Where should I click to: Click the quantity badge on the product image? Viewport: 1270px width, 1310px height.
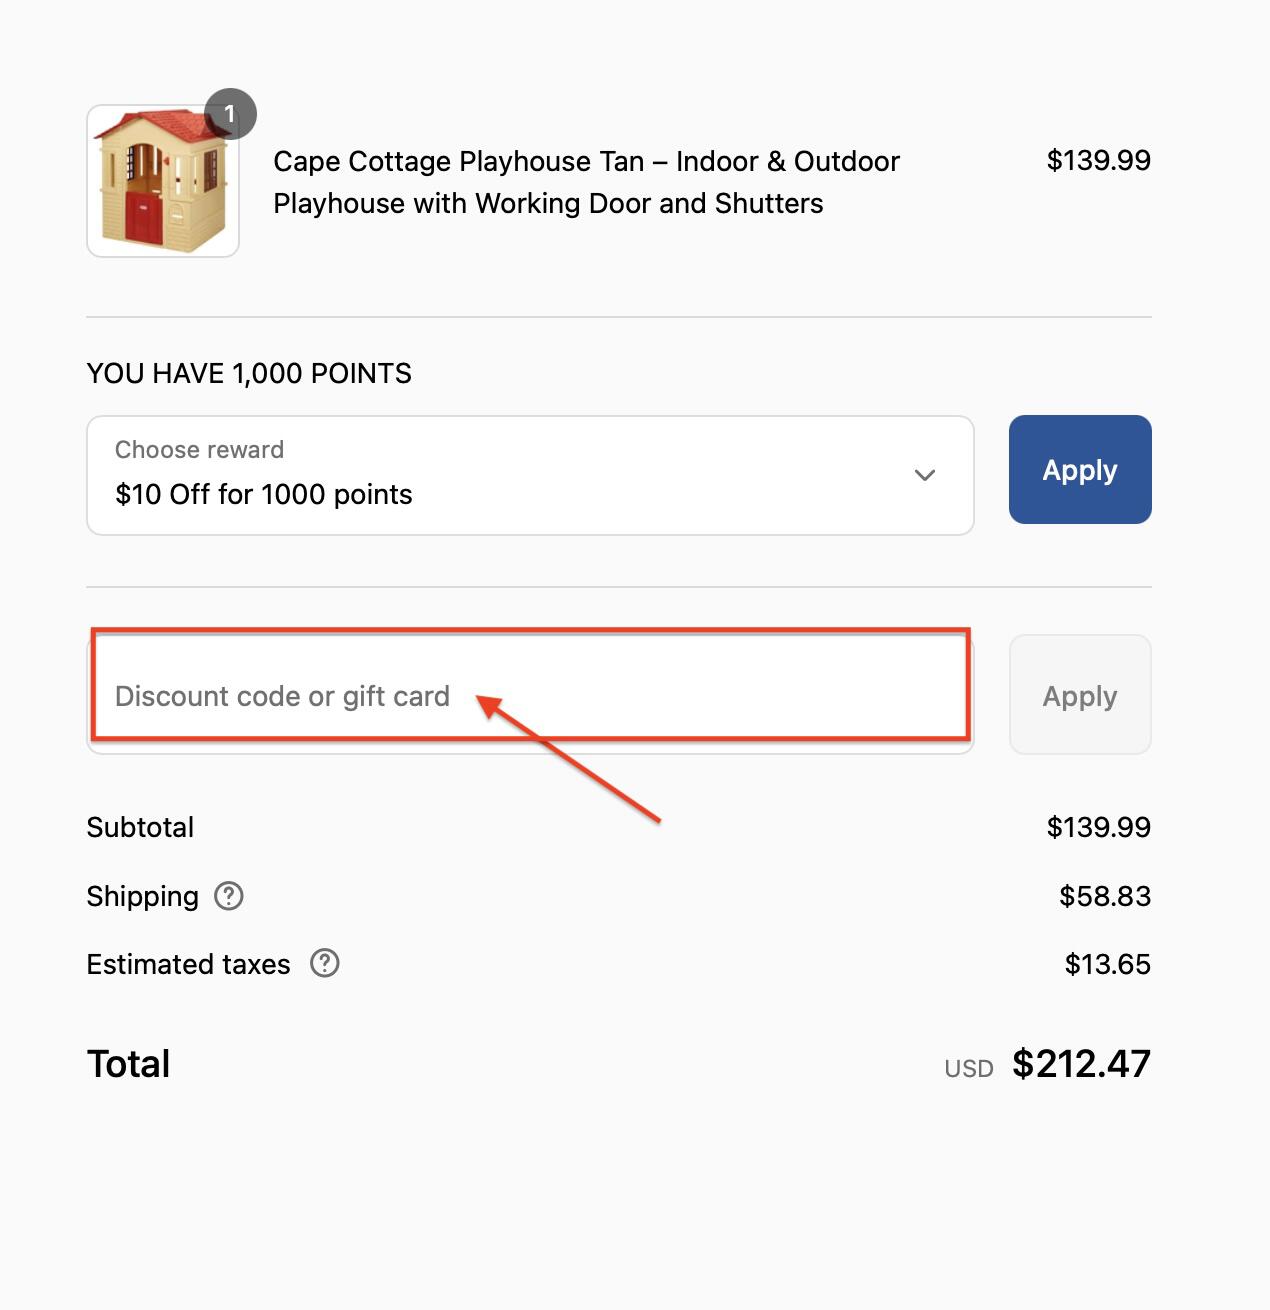click(230, 114)
